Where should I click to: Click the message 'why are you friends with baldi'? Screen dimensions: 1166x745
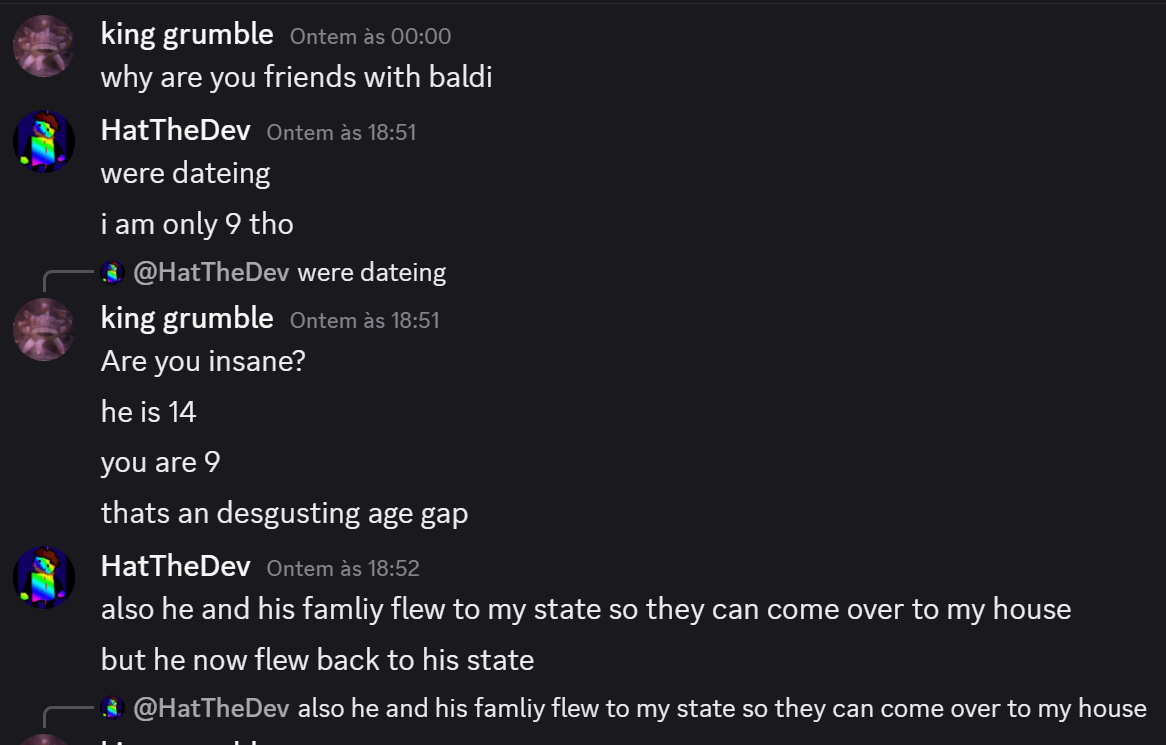(x=296, y=77)
